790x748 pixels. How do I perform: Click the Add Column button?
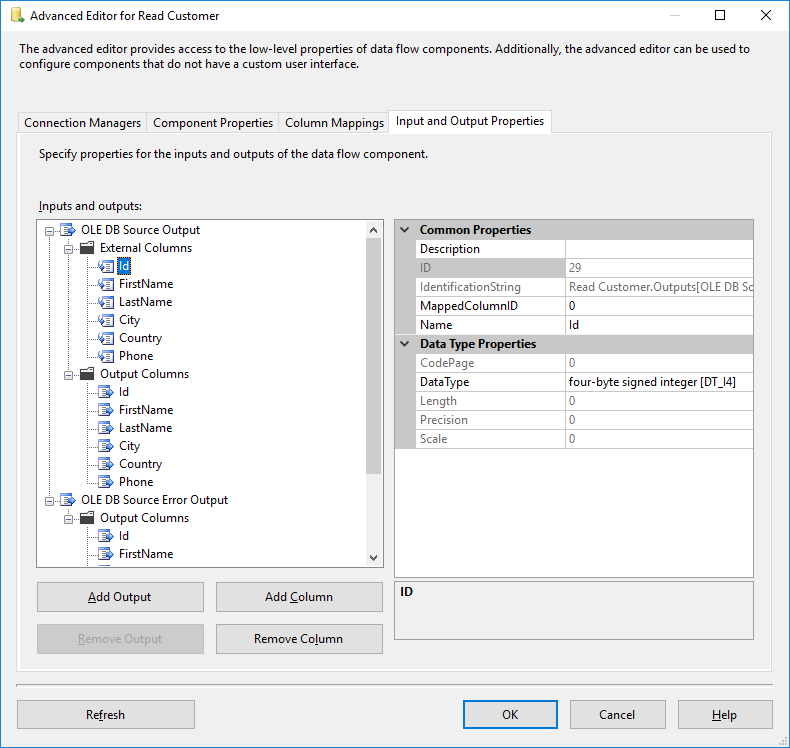click(x=299, y=597)
